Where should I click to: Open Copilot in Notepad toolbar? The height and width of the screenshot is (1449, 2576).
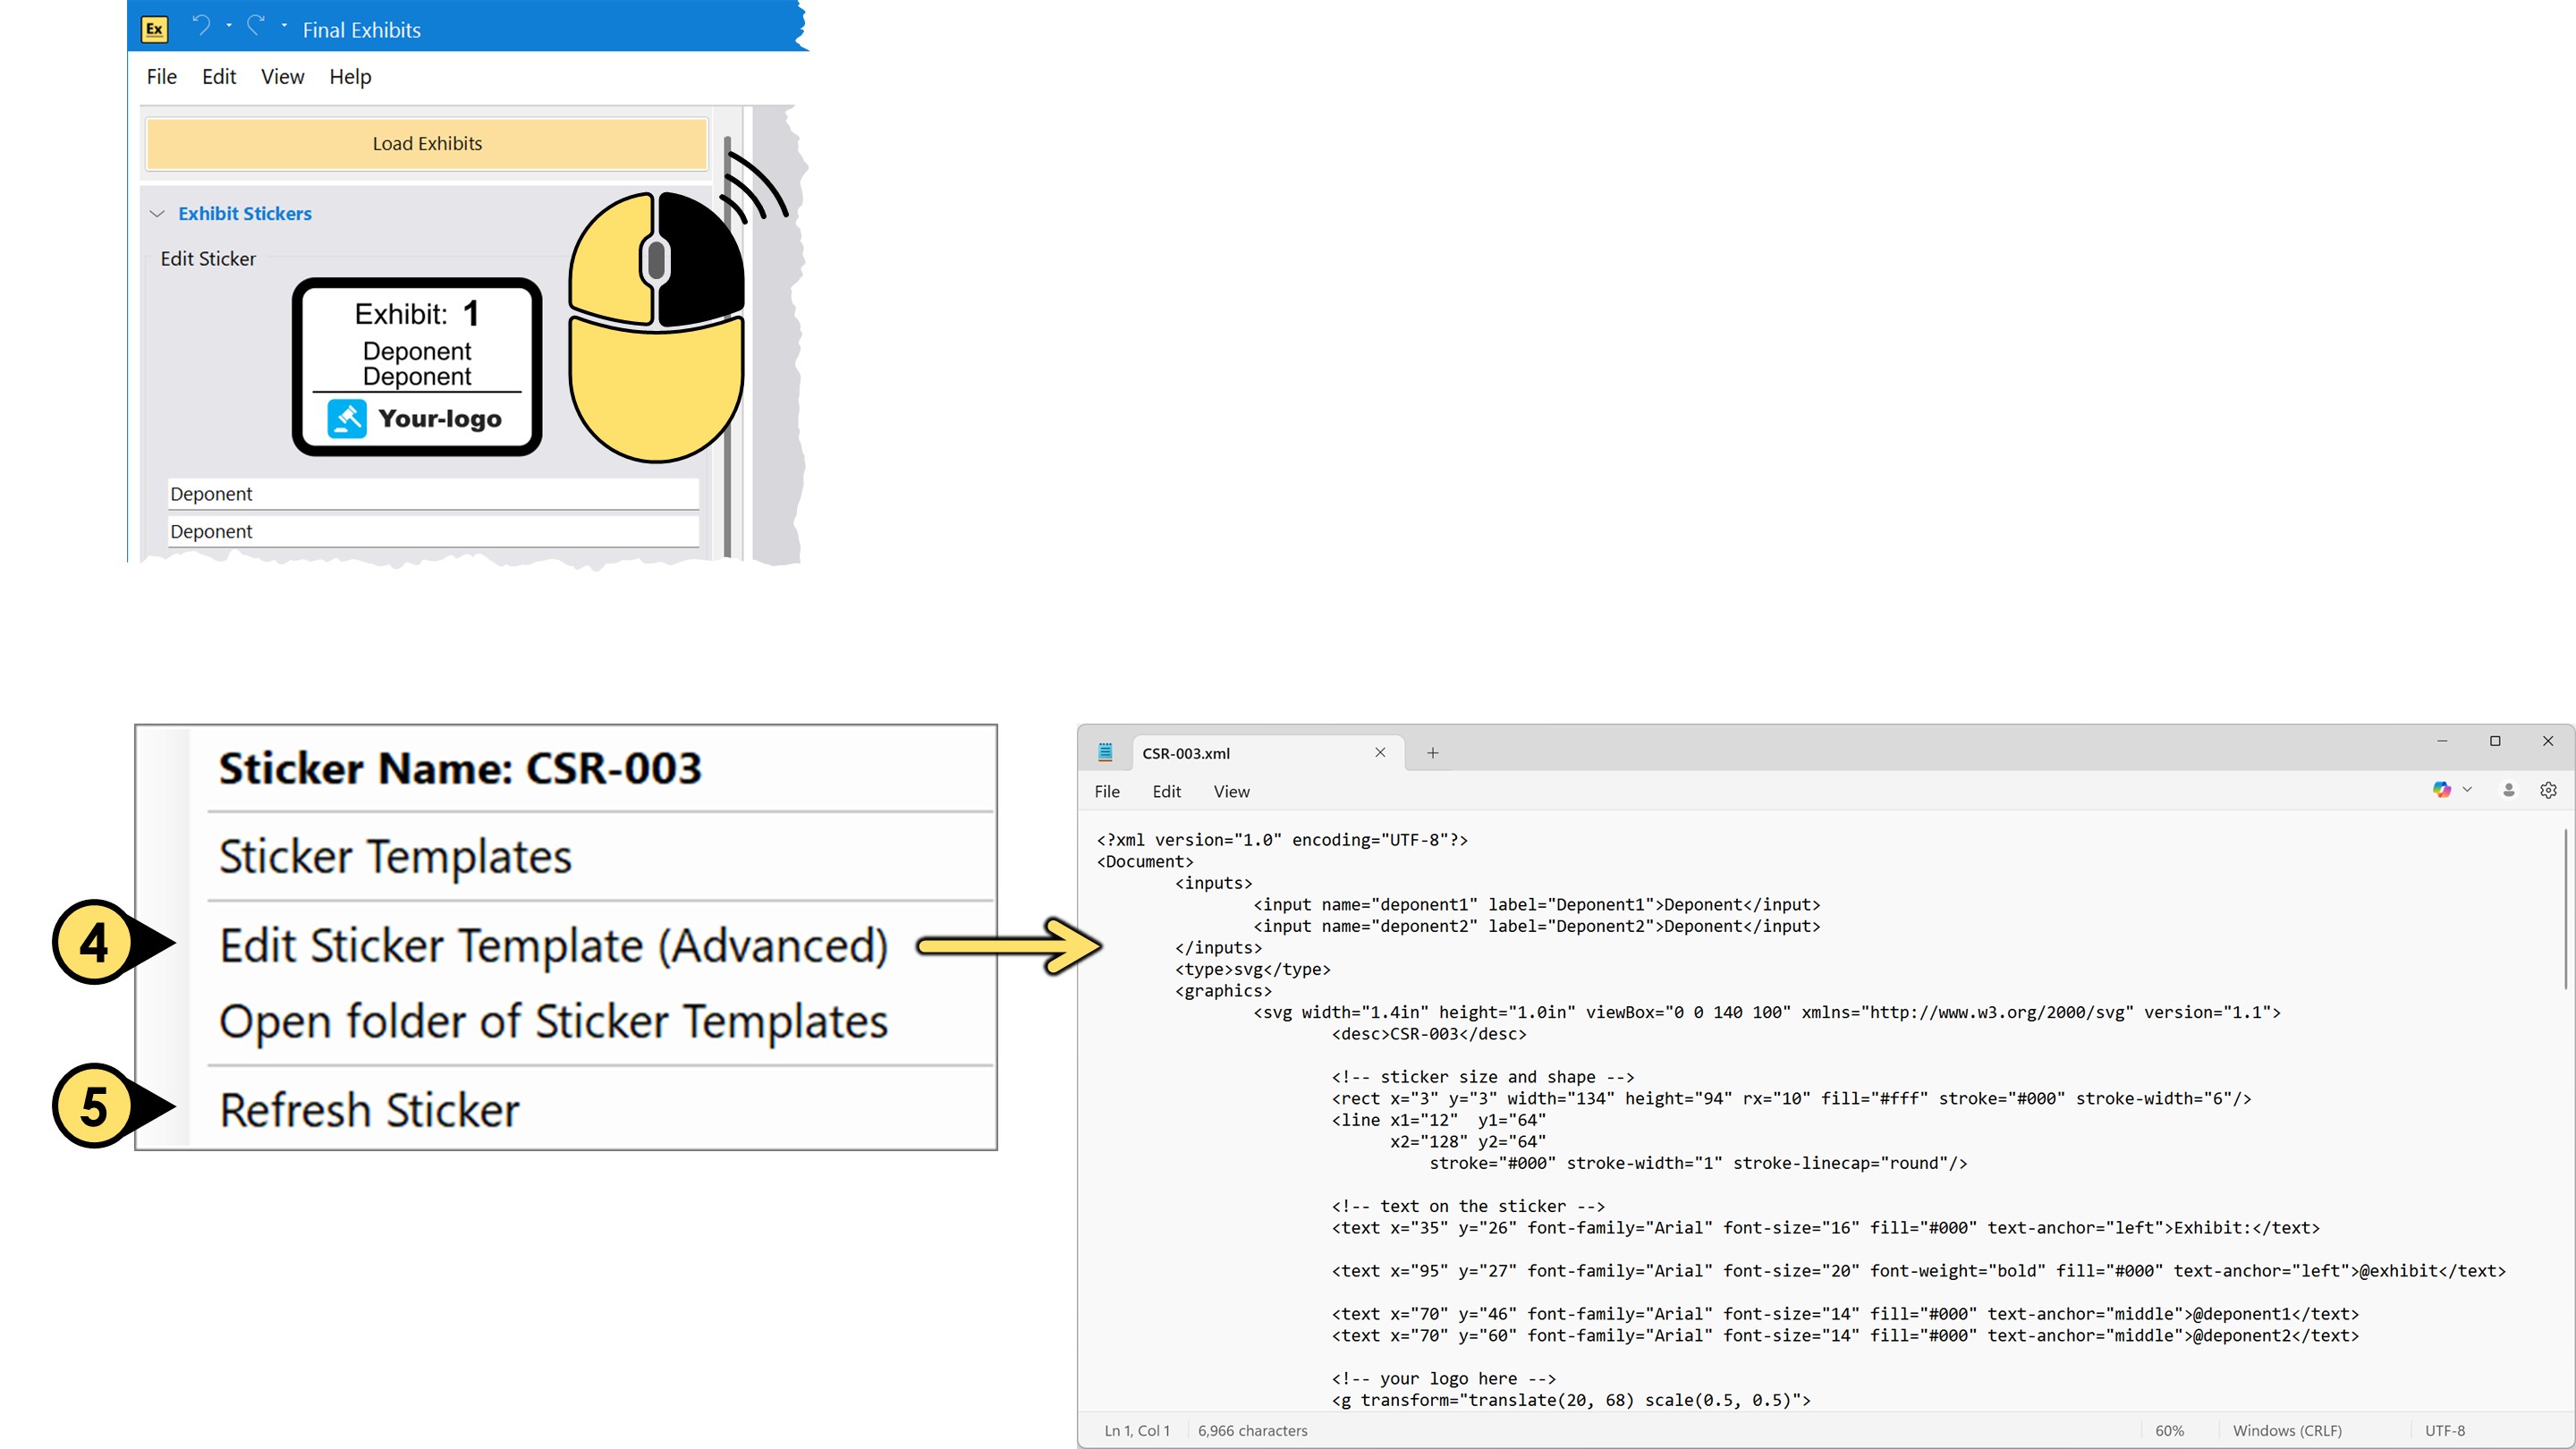(2441, 790)
